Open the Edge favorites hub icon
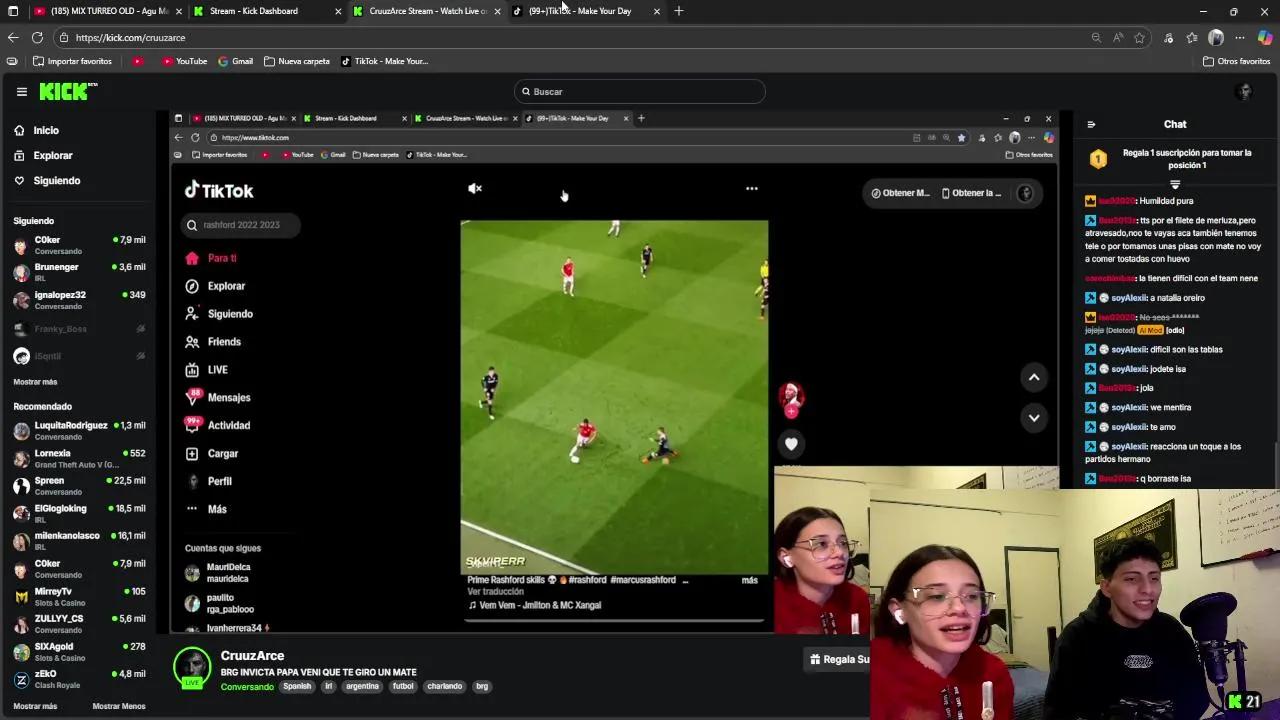Screen dimensions: 1280x720 tap(1192, 38)
